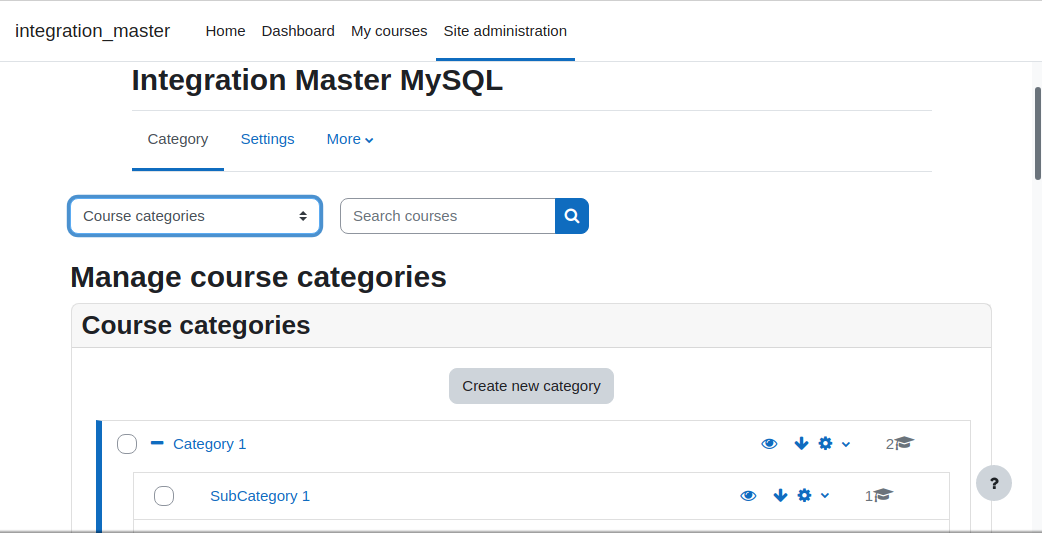Hide SubCategory 1 using eye icon

click(748, 496)
